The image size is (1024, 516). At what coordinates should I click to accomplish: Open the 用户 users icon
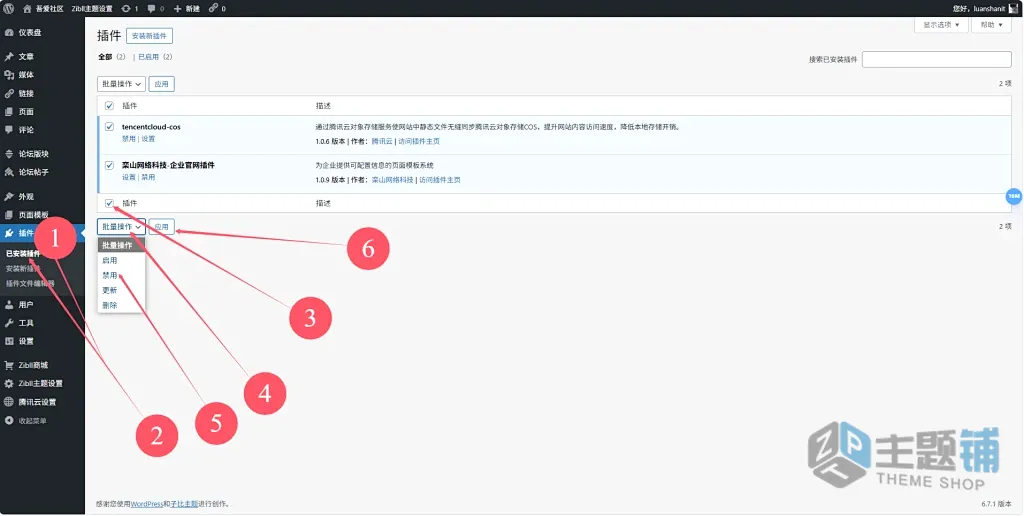click(9, 305)
